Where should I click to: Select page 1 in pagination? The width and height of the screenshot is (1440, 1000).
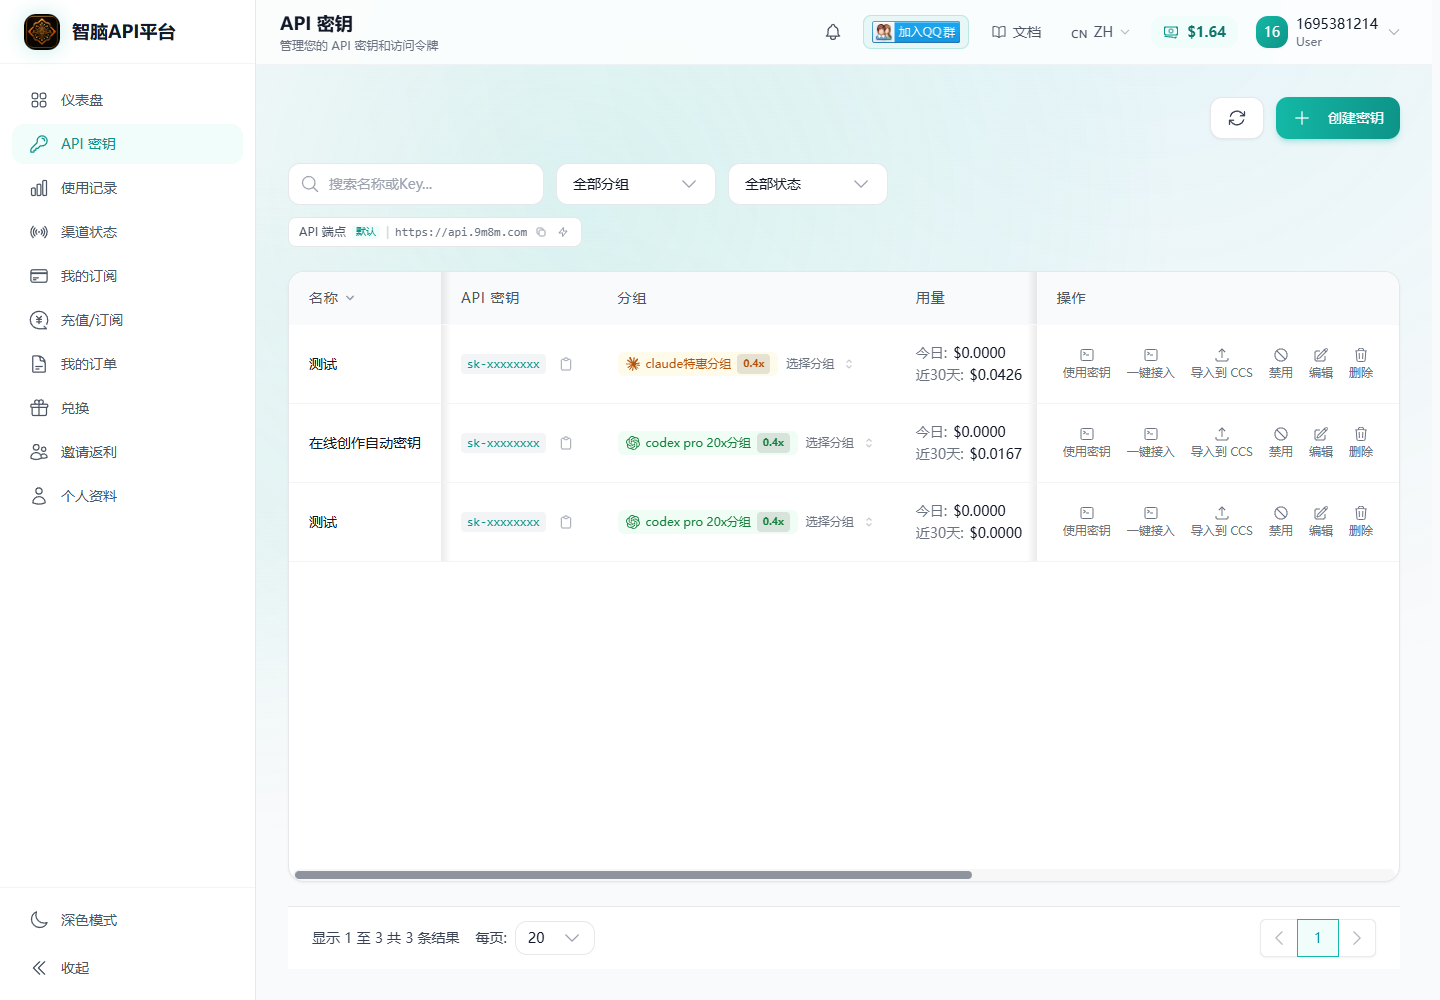click(1318, 938)
